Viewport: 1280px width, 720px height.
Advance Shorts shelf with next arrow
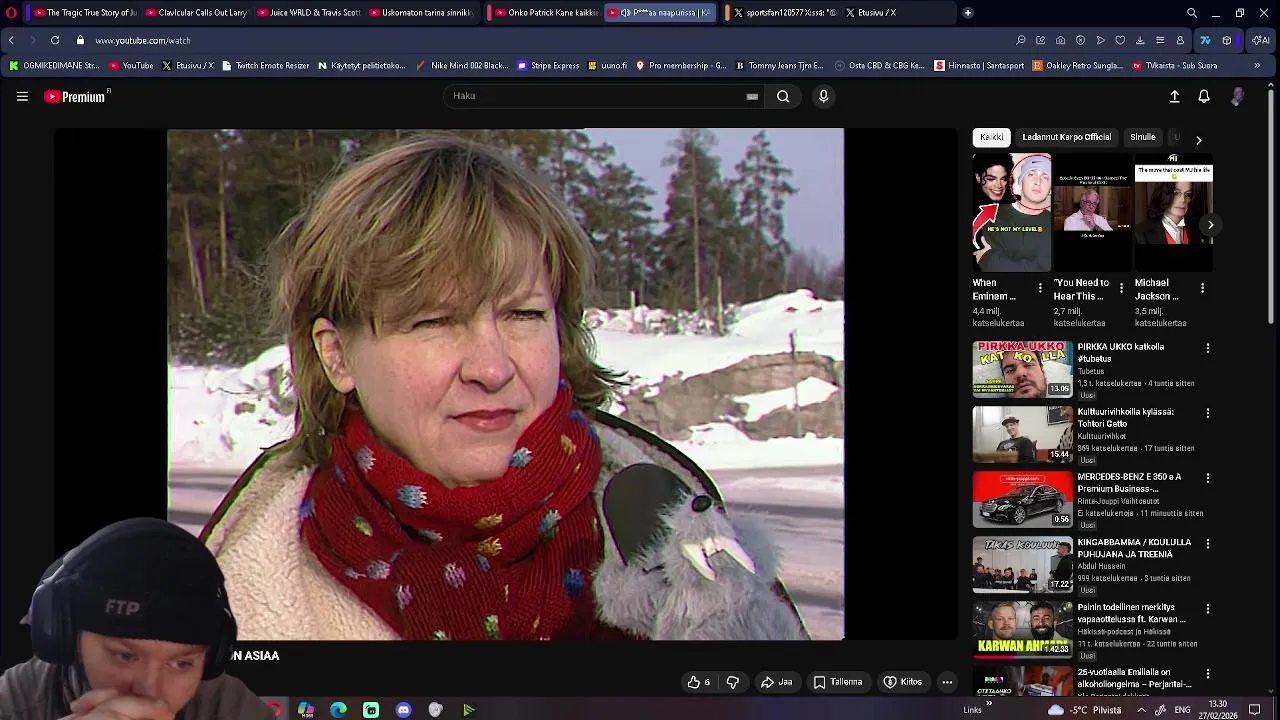(1210, 225)
